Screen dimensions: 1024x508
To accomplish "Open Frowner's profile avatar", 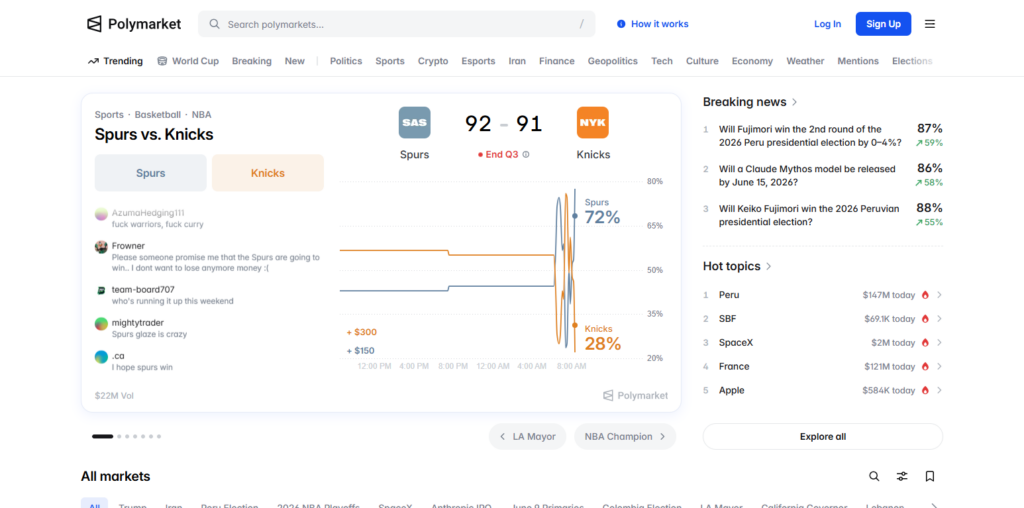I will tap(101, 247).
